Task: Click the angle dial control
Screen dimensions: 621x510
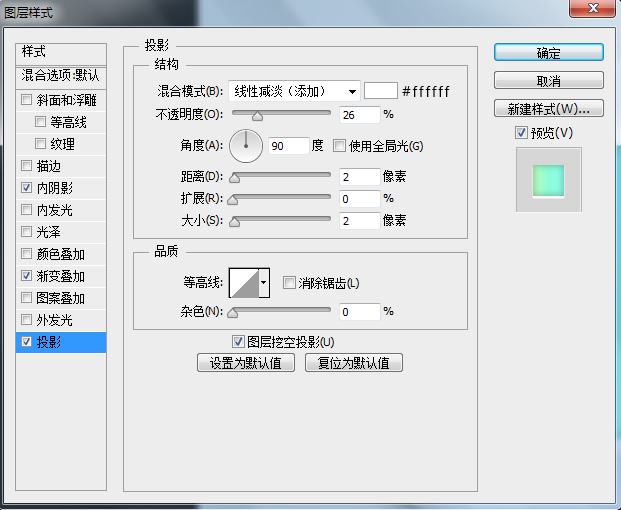Action: (x=246, y=146)
